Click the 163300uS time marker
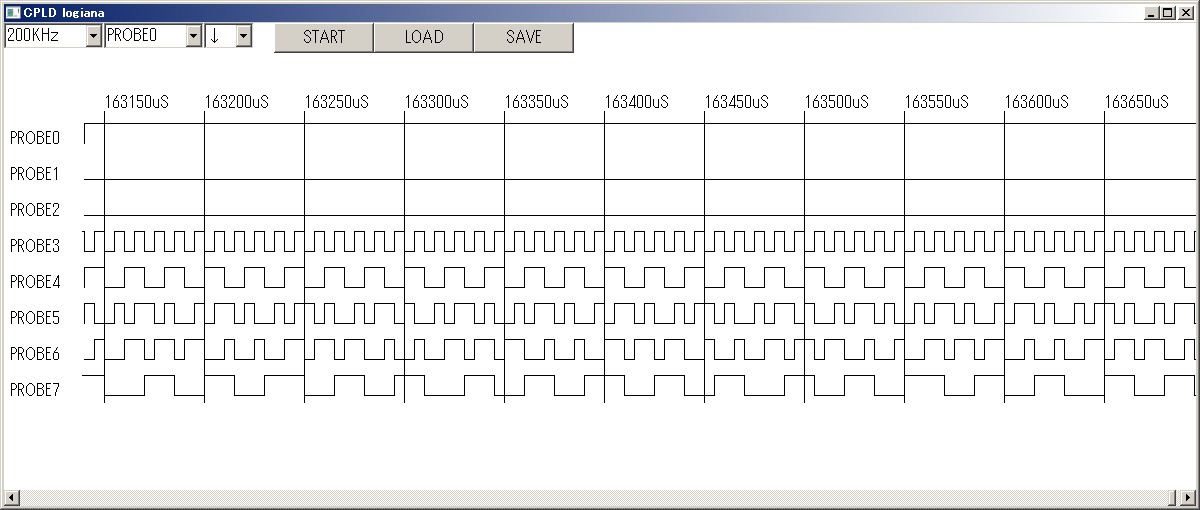The height and width of the screenshot is (510, 1200). coord(437,102)
